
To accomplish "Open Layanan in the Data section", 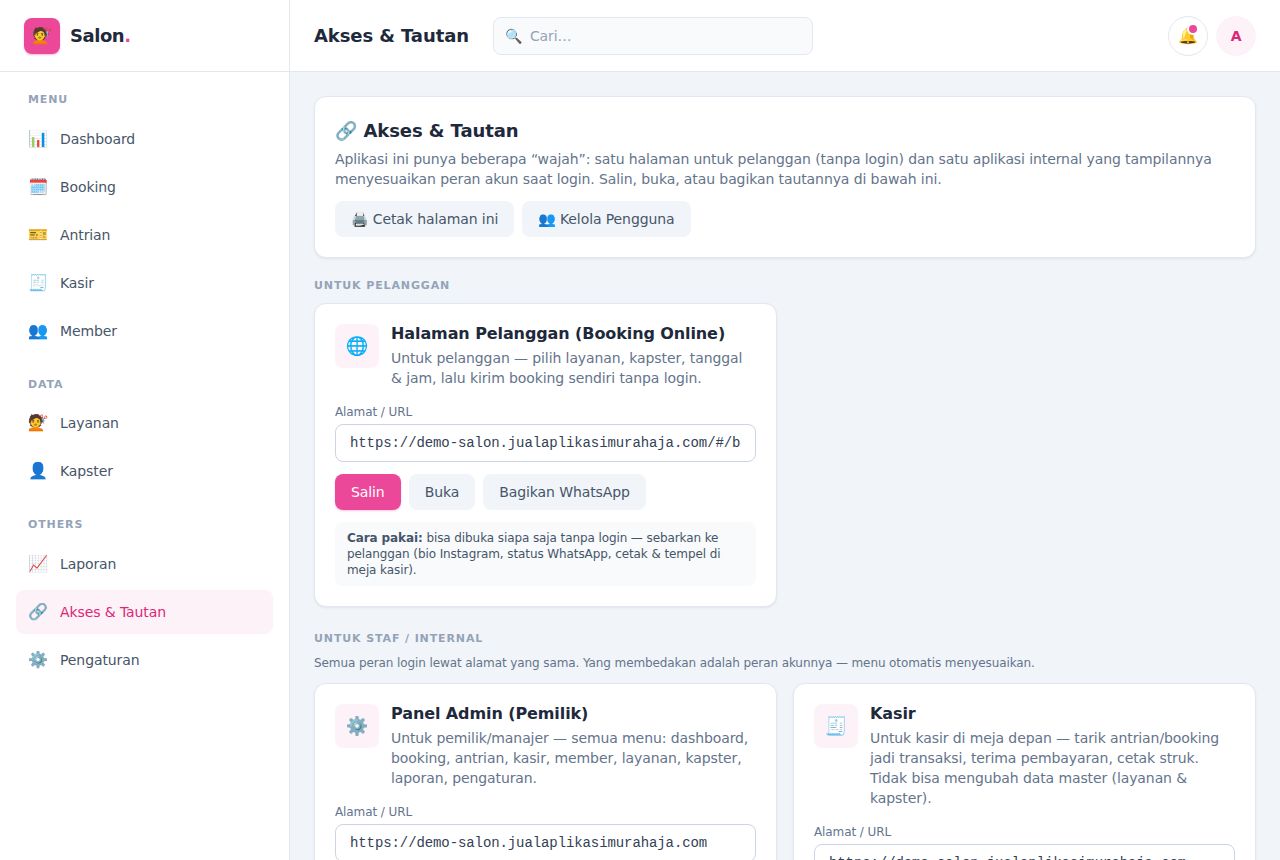I will click(x=144, y=423).
